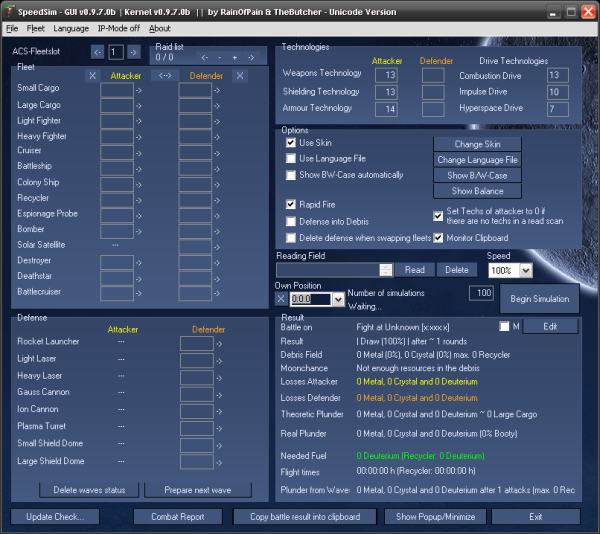Click the Reading Field text box
The image size is (600, 534).
pos(328,270)
